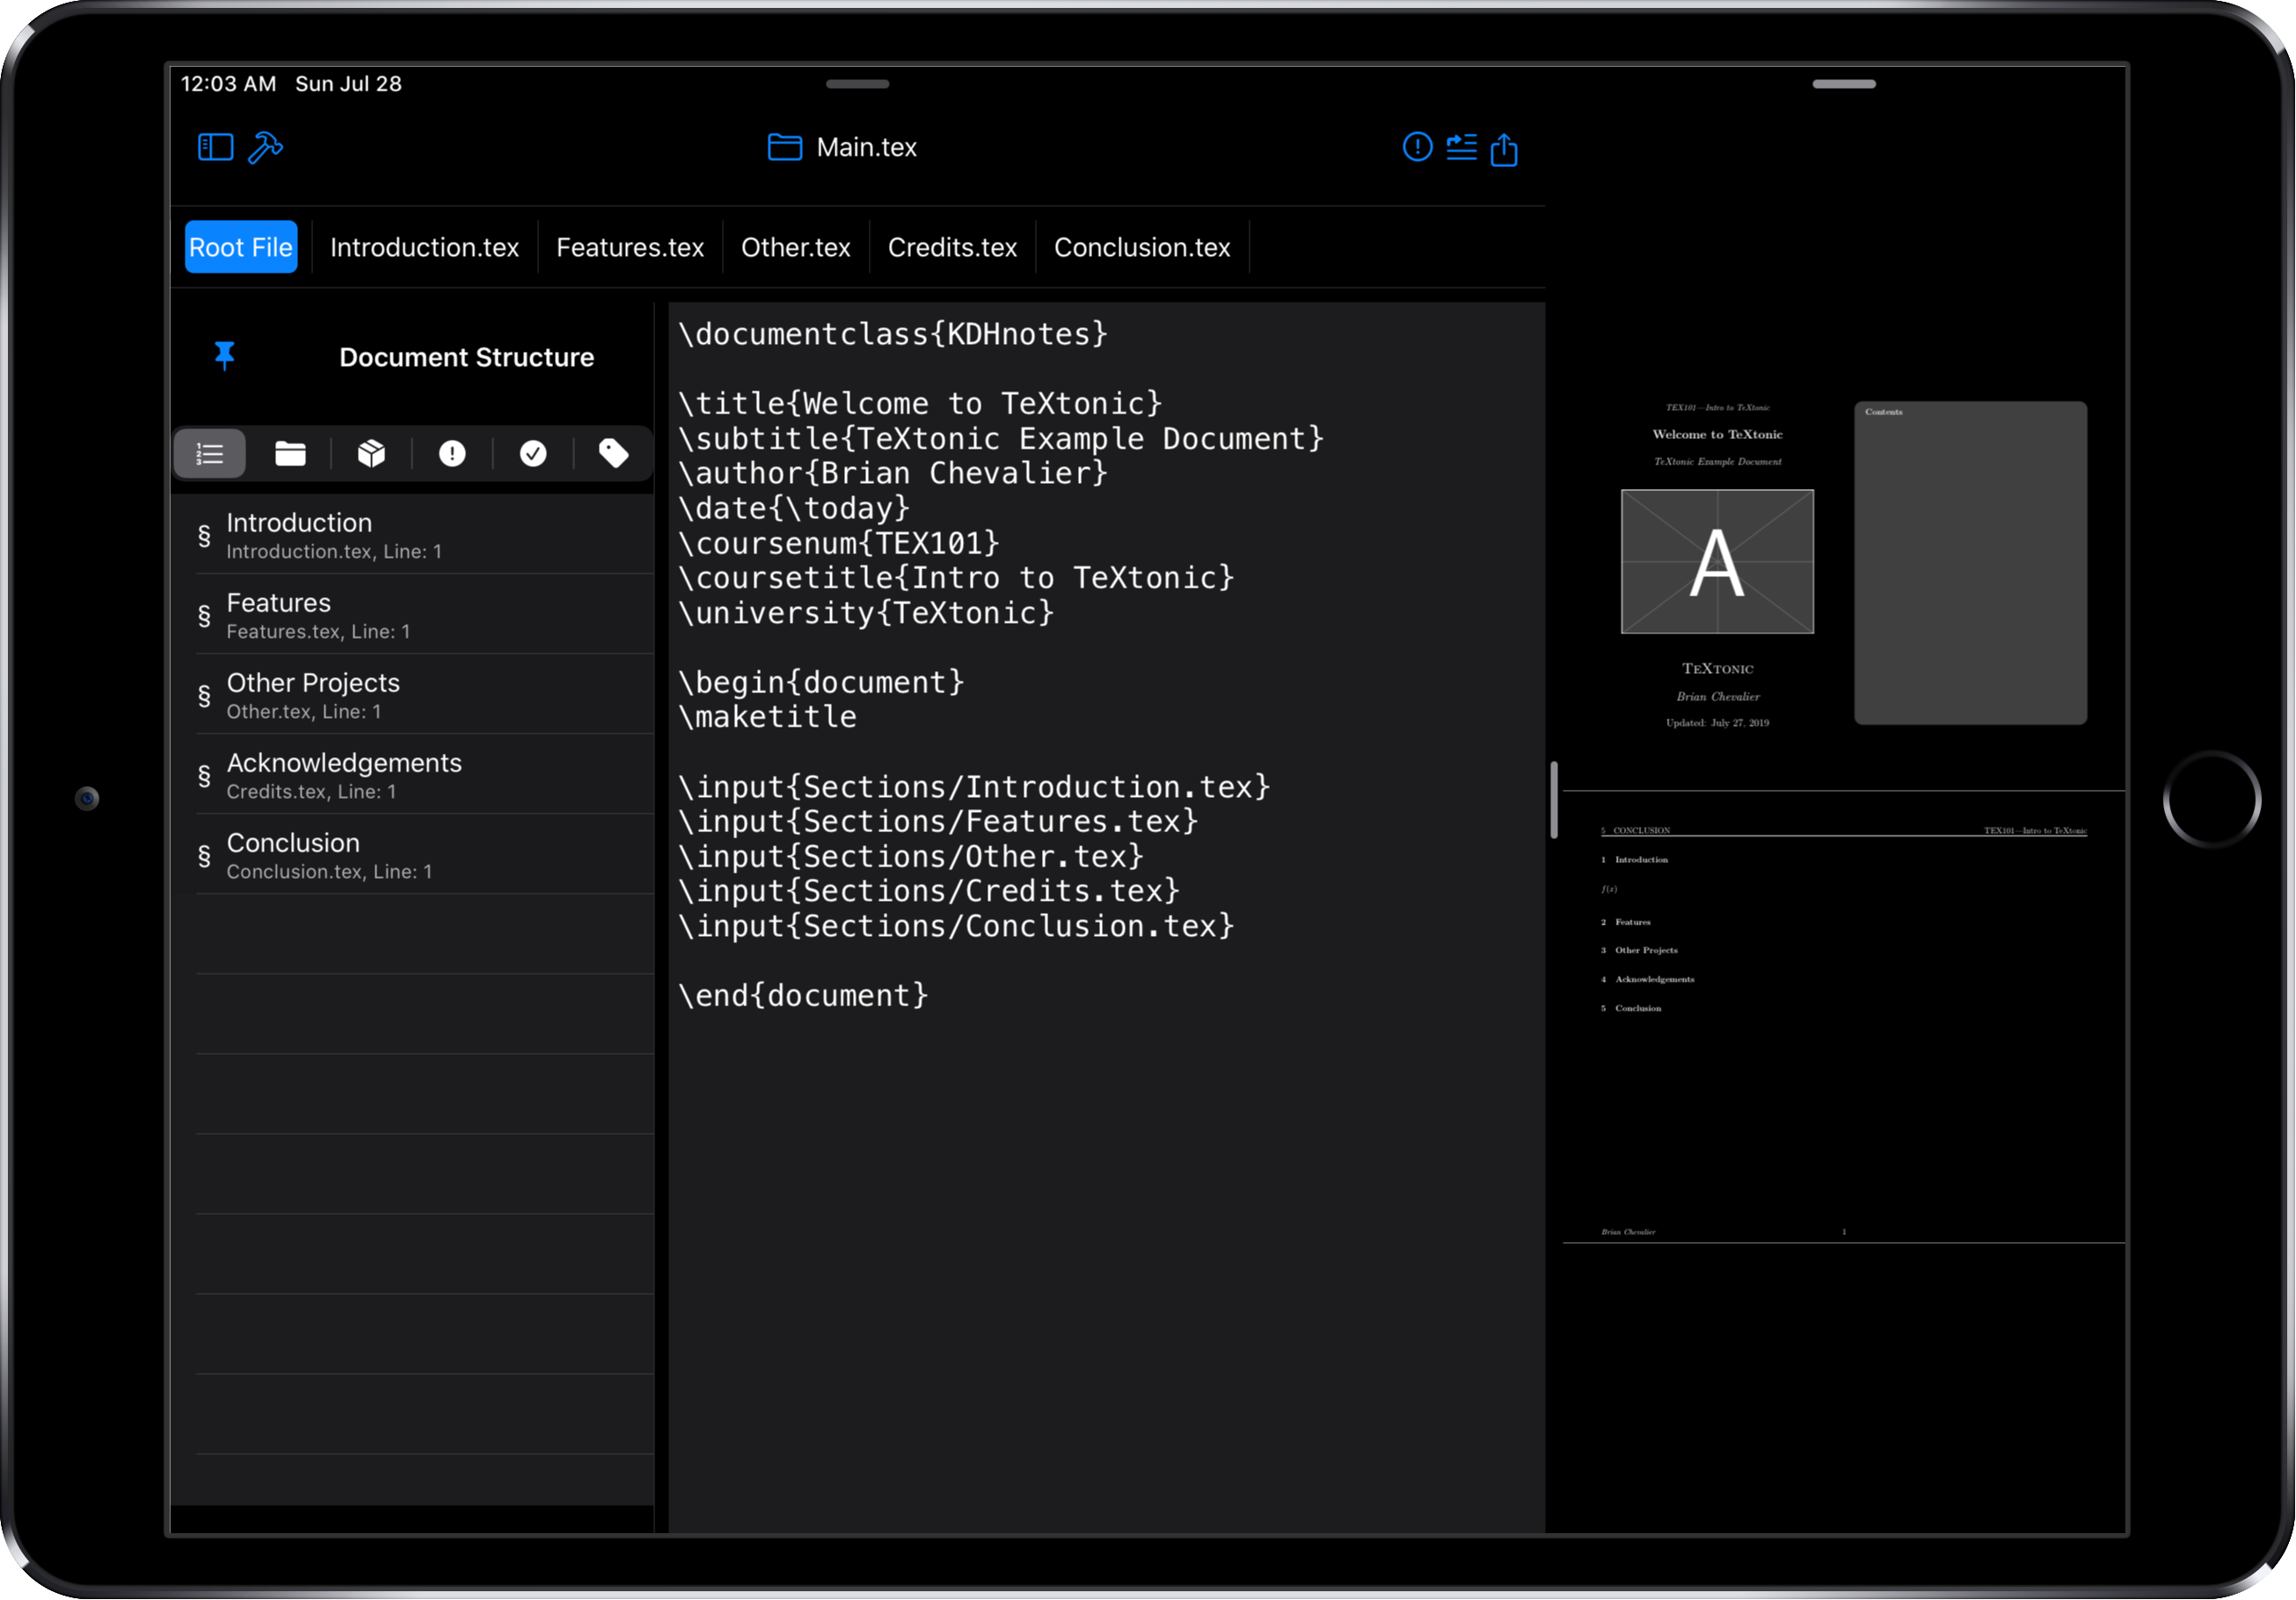
Task: Click the \input{Sections/Features.tex} line
Action: point(938,822)
